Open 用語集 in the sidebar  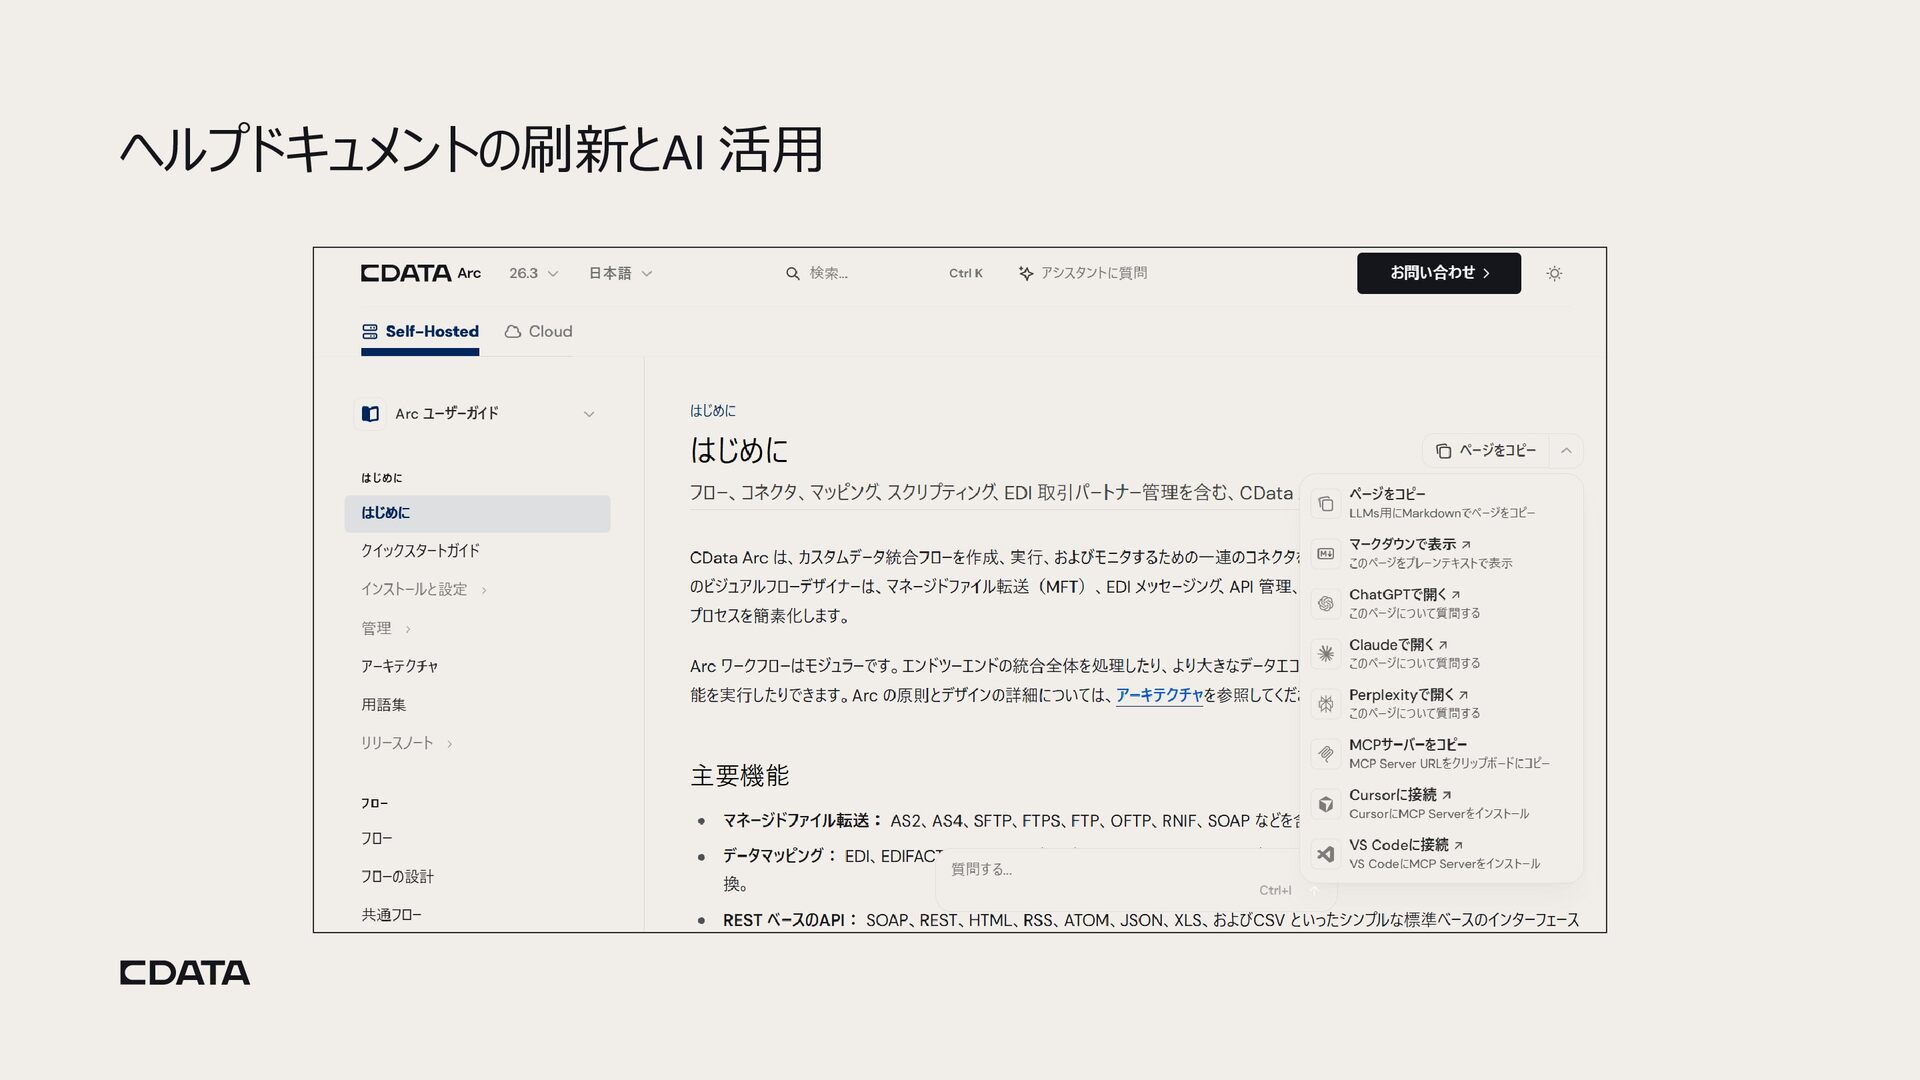[x=383, y=705]
